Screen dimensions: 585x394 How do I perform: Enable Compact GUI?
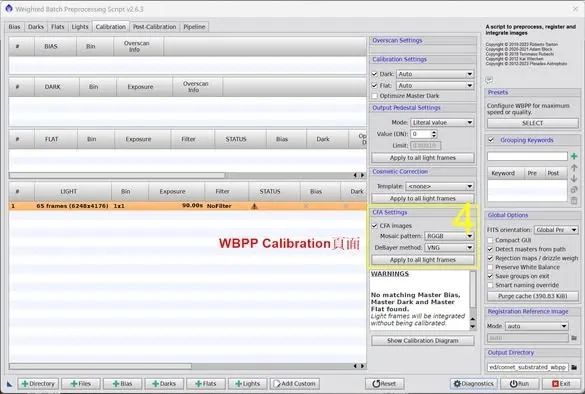[x=490, y=240]
